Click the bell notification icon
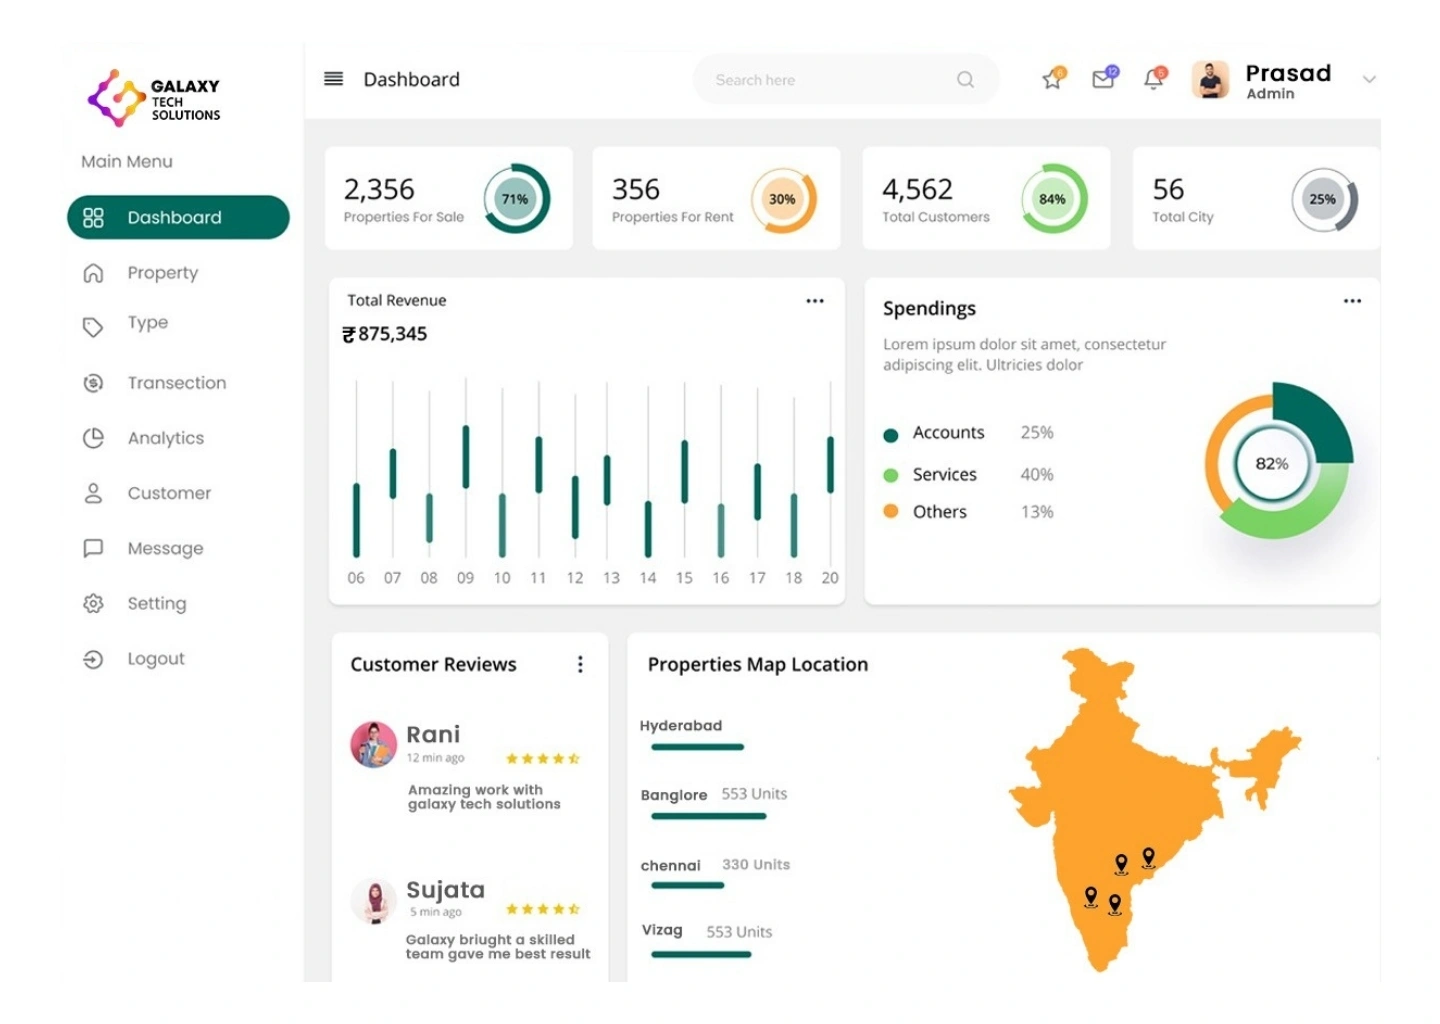1440x1024 pixels. [x=1153, y=80]
